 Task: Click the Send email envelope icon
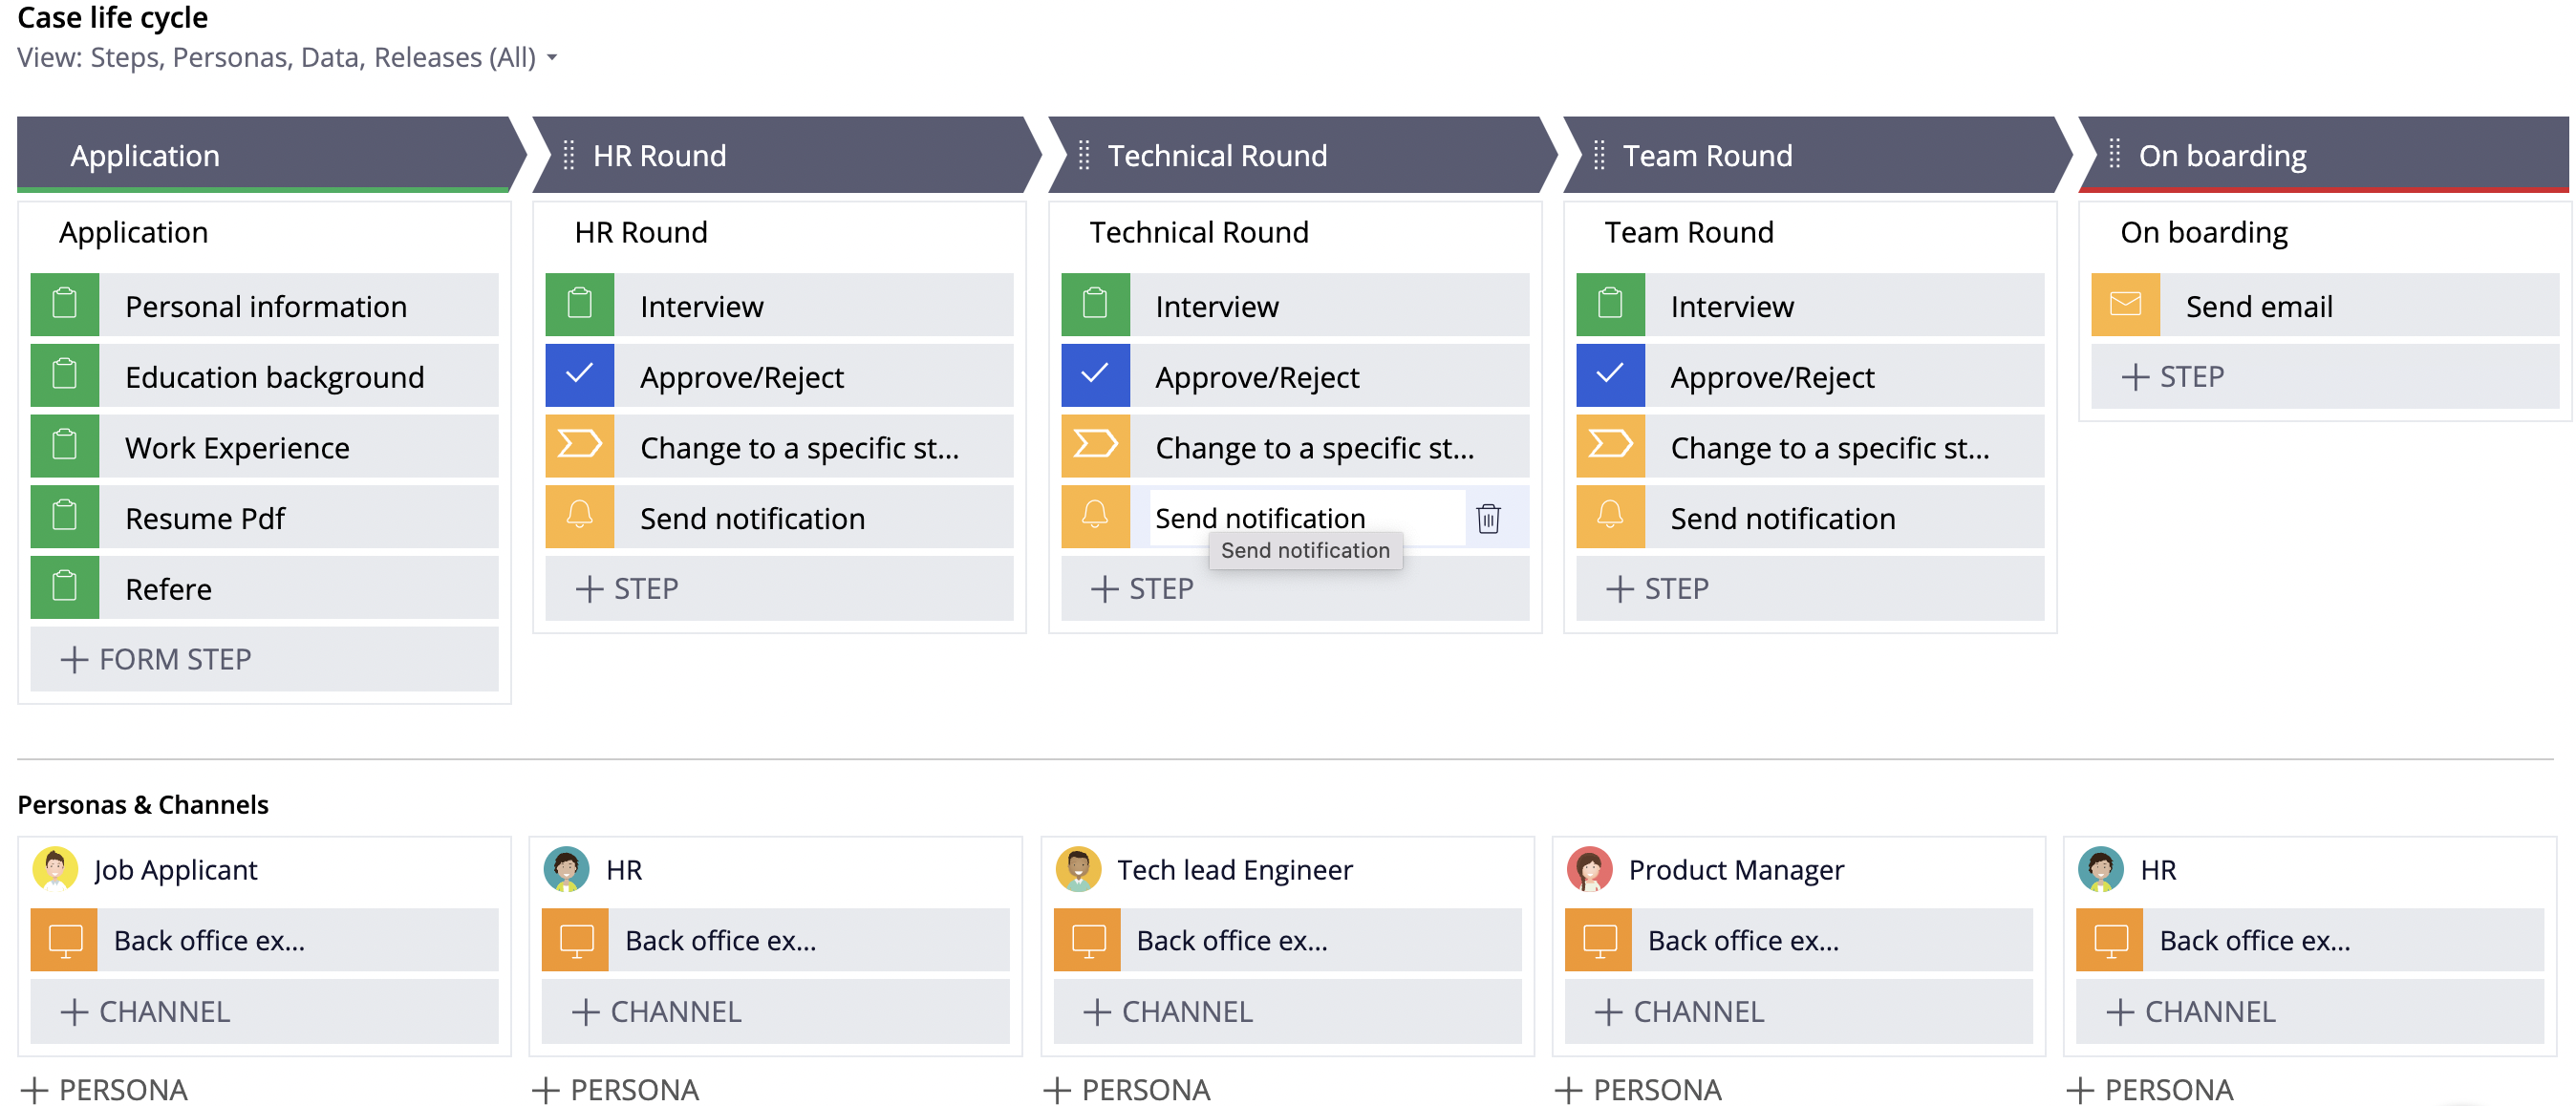pos(2125,305)
